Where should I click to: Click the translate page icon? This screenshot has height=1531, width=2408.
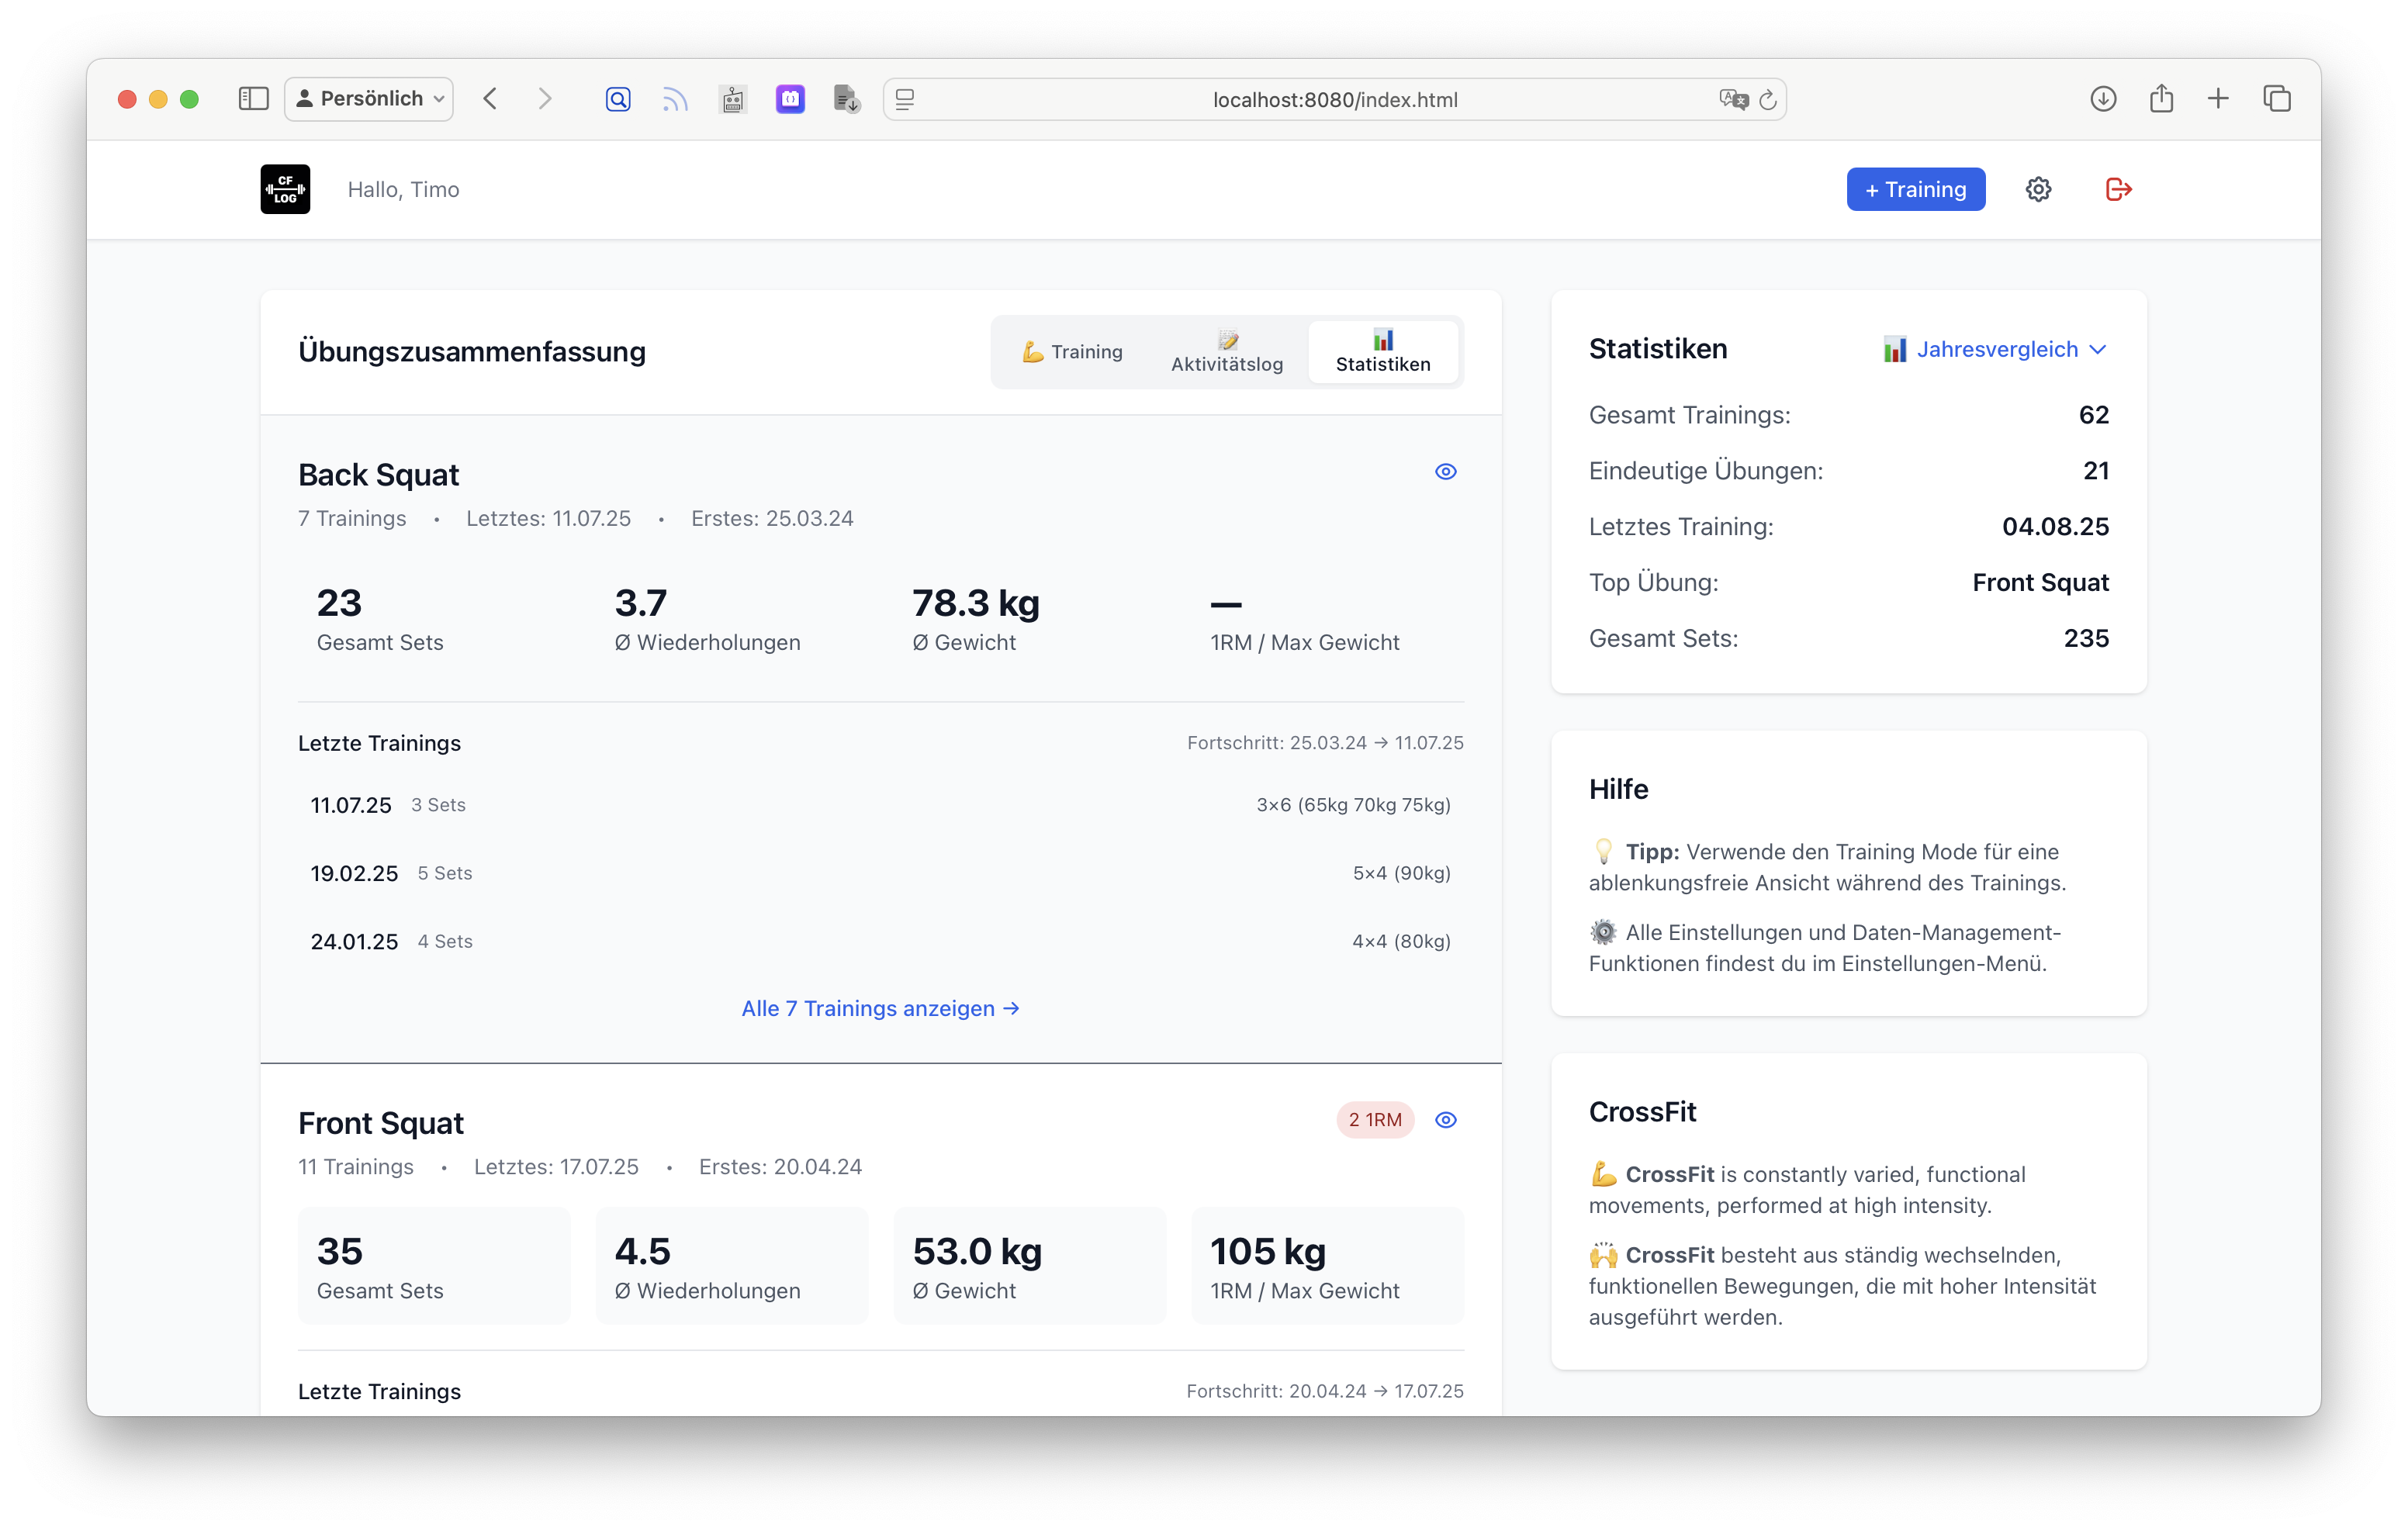tap(1732, 99)
